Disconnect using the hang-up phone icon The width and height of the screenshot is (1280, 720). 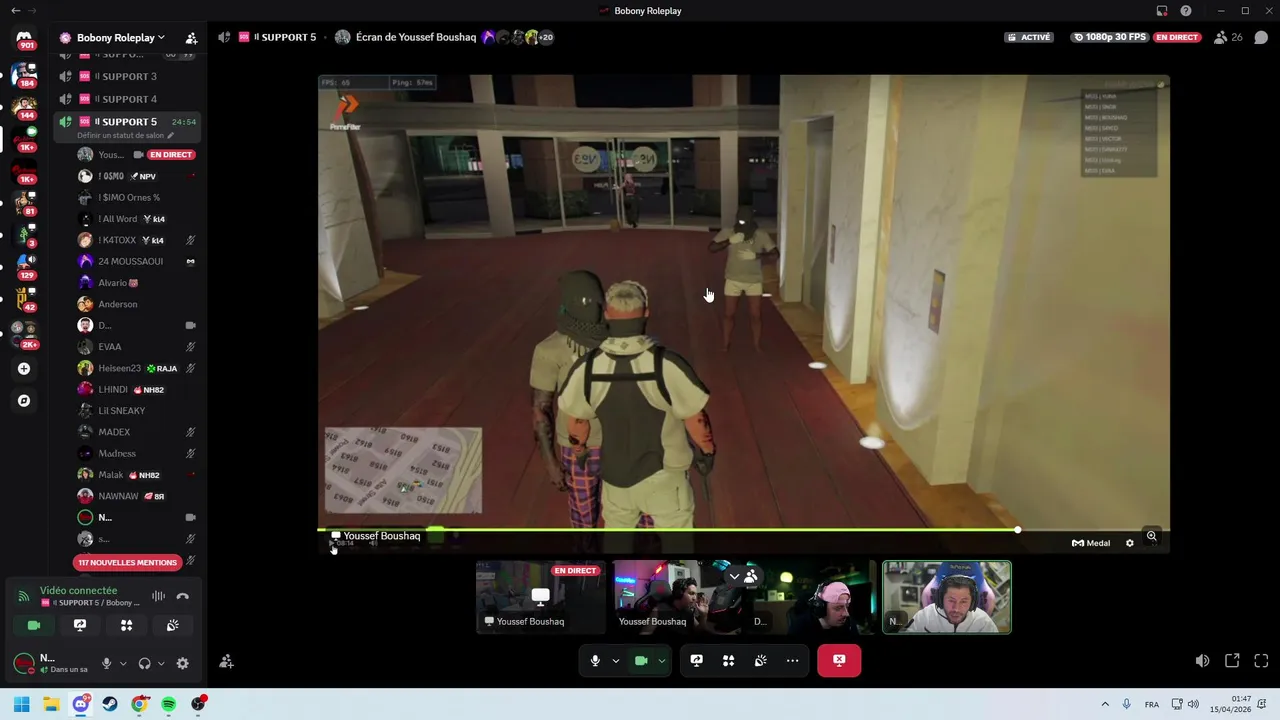click(182, 596)
